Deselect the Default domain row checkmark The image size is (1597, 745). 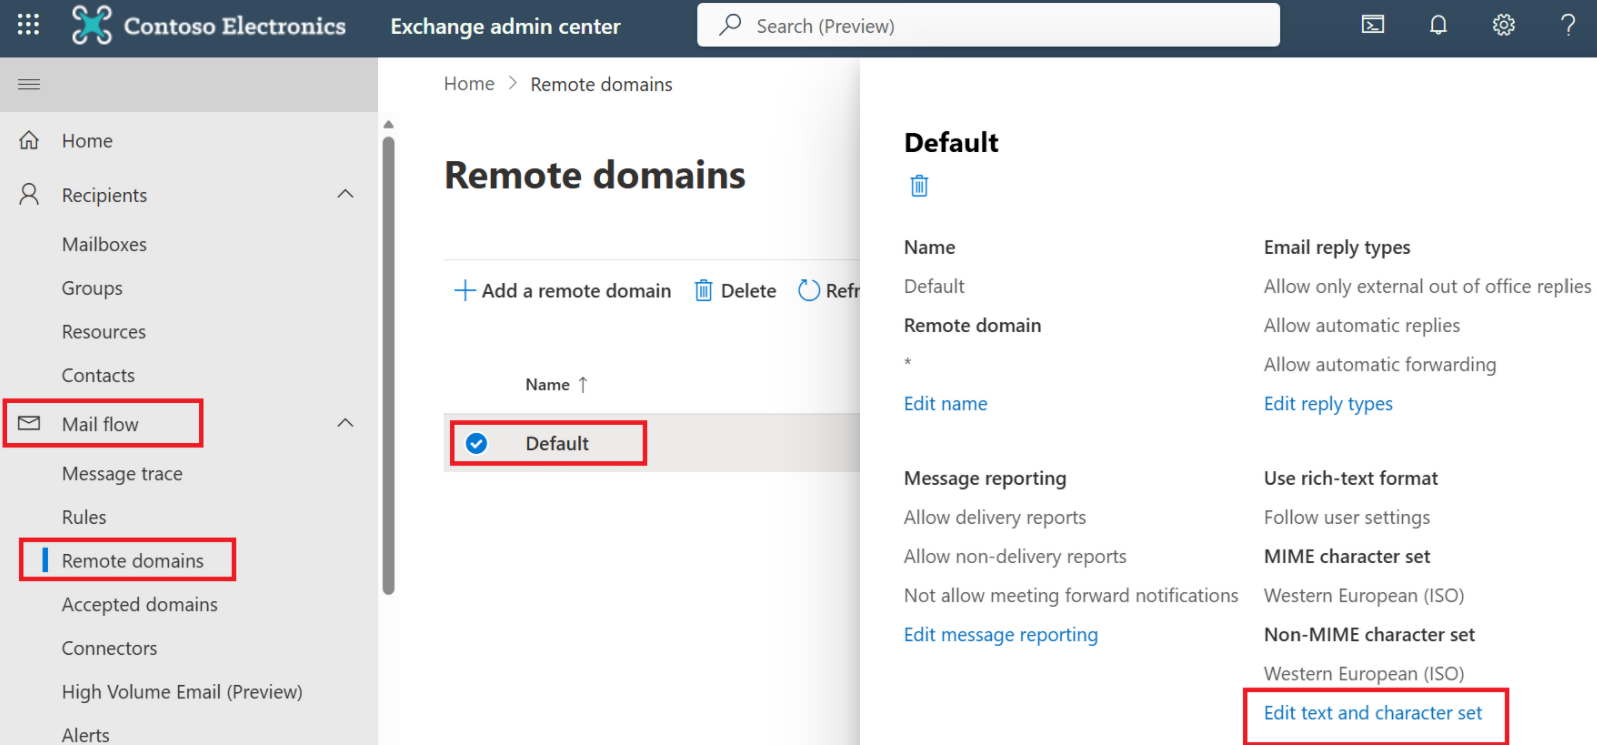tap(477, 443)
